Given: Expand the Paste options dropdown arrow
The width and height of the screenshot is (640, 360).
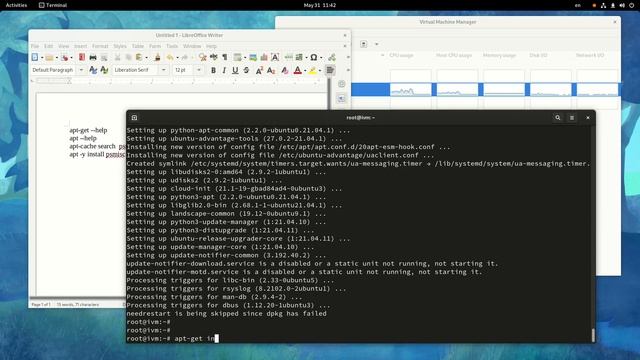Looking at the screenshot, I should tap(147, 58).
